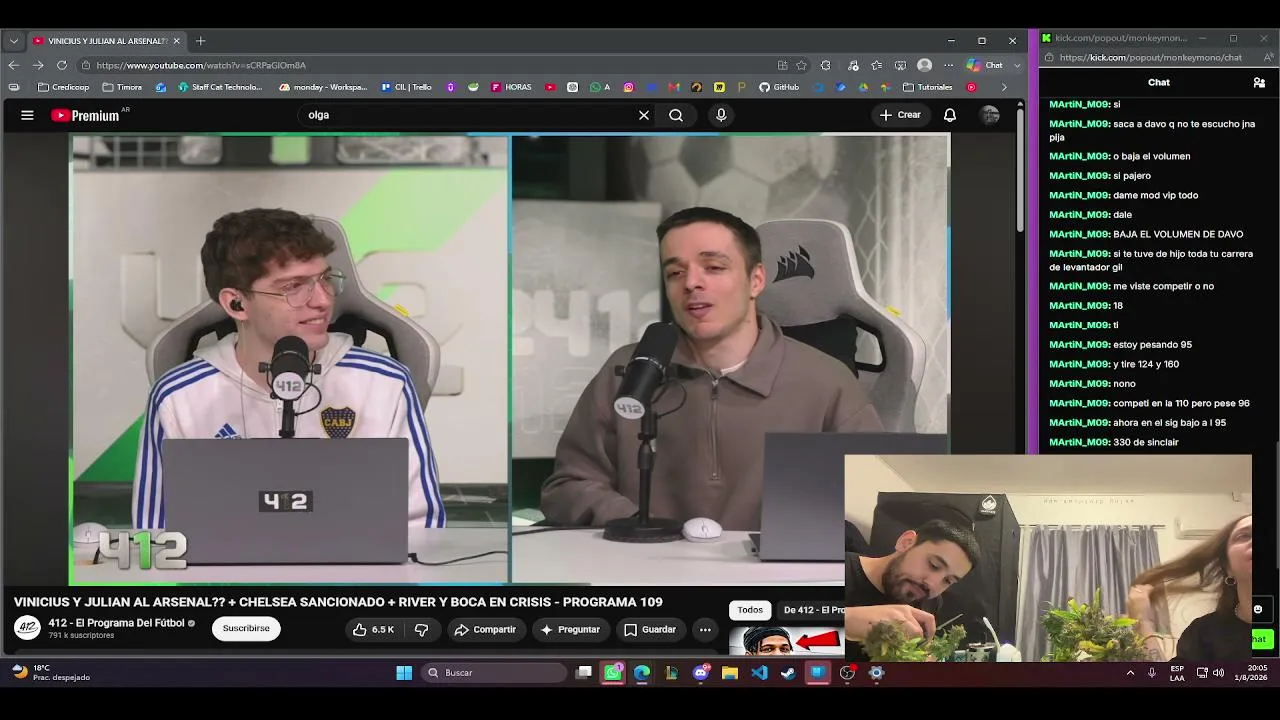Open more video actions menu
The image size is (1280, 720).
click(705, 630)
